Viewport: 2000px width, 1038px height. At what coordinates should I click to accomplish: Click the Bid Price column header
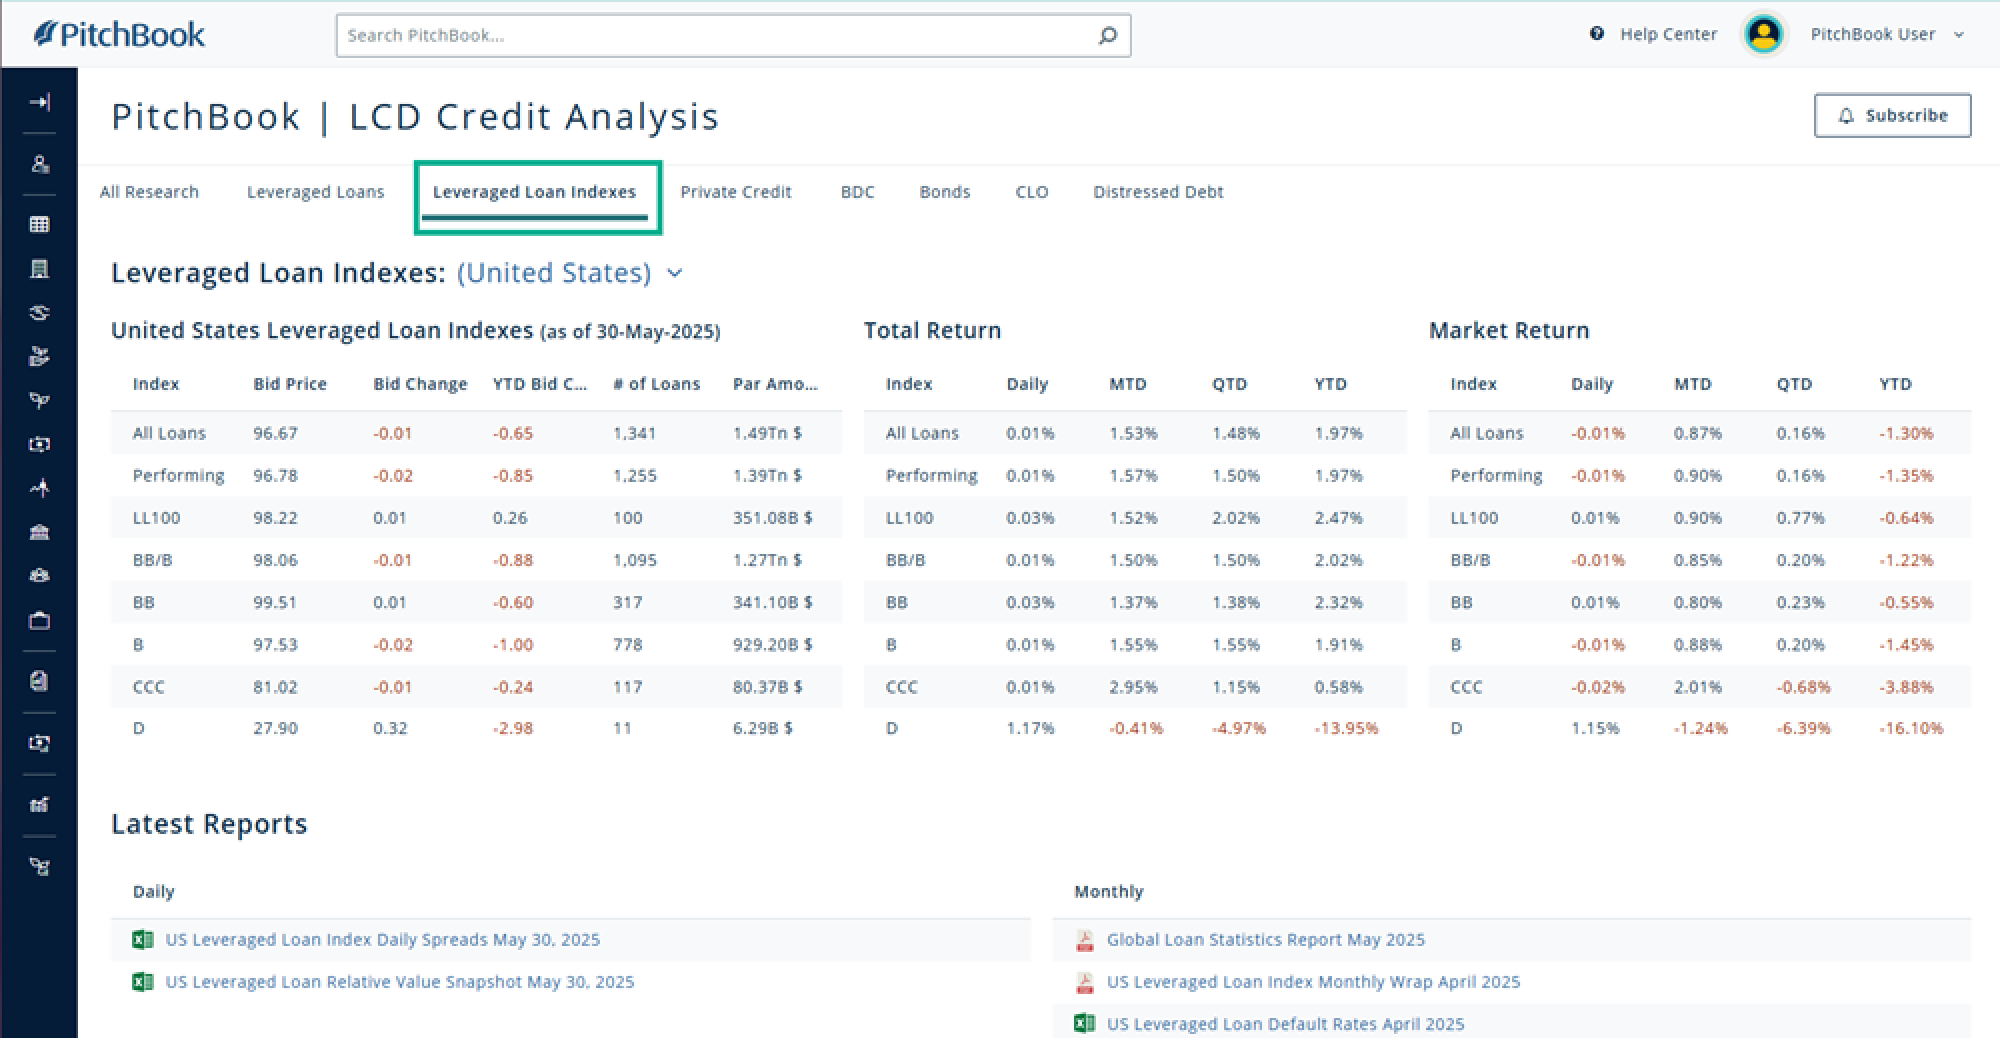click(289, 384)
